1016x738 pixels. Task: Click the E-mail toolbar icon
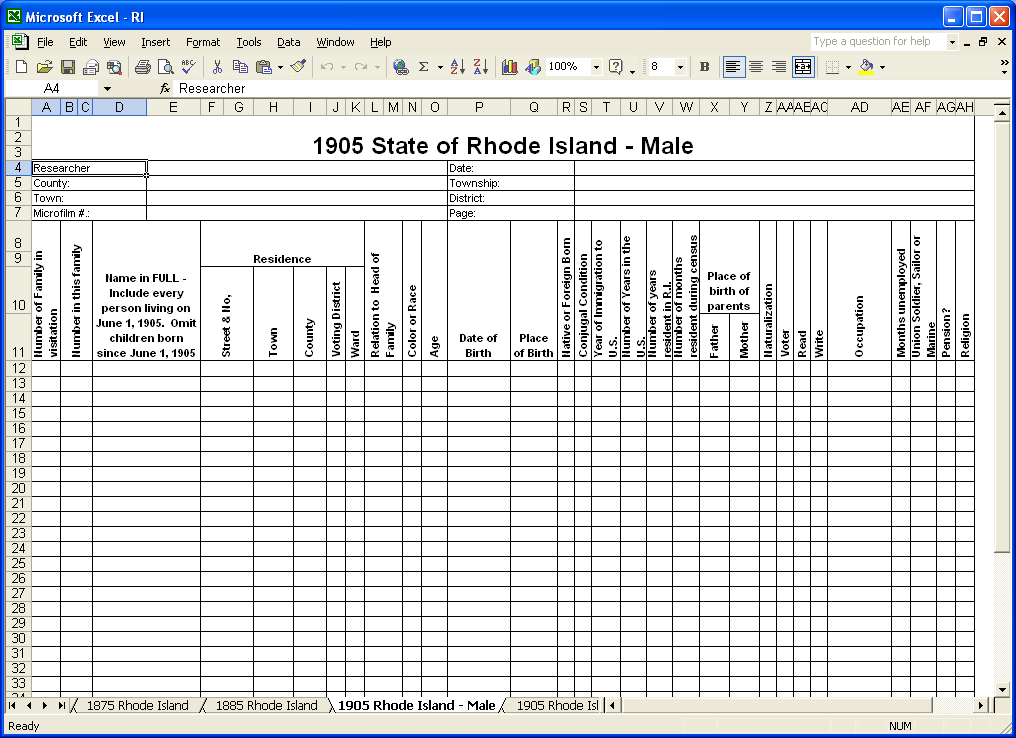tap(91, 67)
